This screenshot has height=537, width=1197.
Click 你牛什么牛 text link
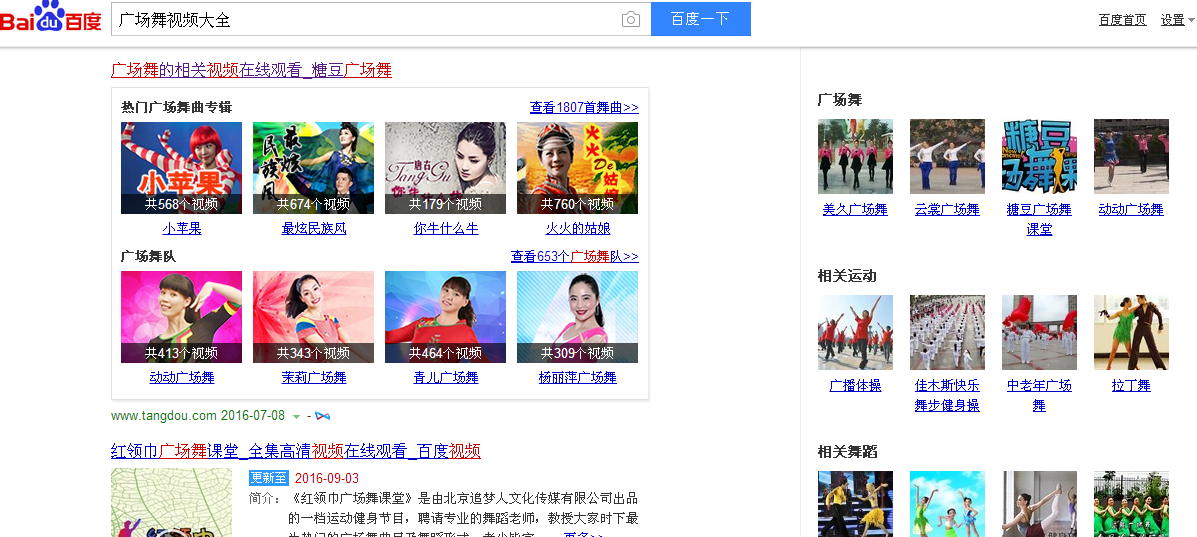coord(446,228)
